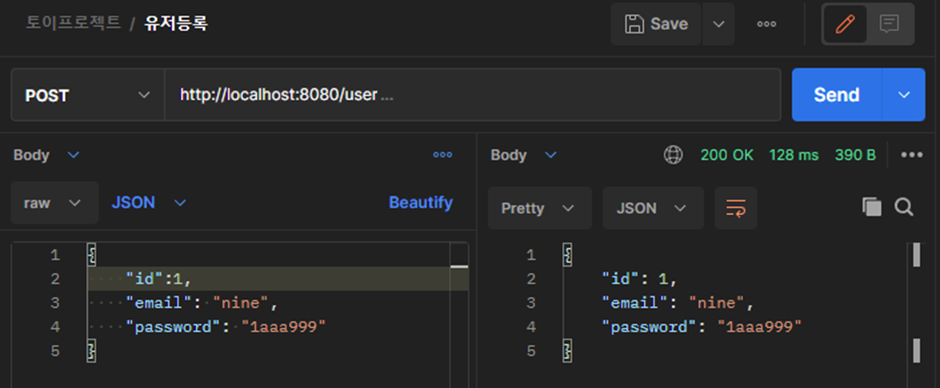Viewport: 940px width, 388px height.
Task: Open the request body three-dot options
Action: click(442, 155)
